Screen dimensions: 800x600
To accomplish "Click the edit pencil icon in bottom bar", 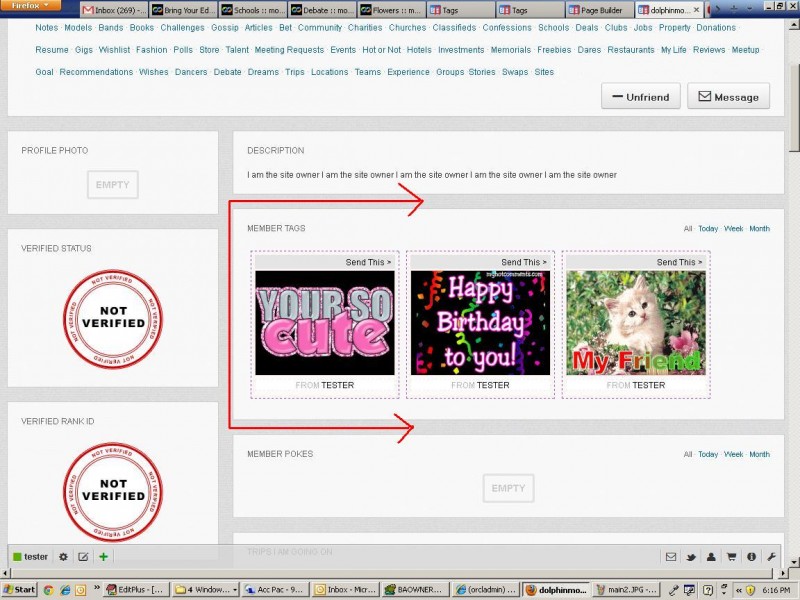I will [83, 557].
